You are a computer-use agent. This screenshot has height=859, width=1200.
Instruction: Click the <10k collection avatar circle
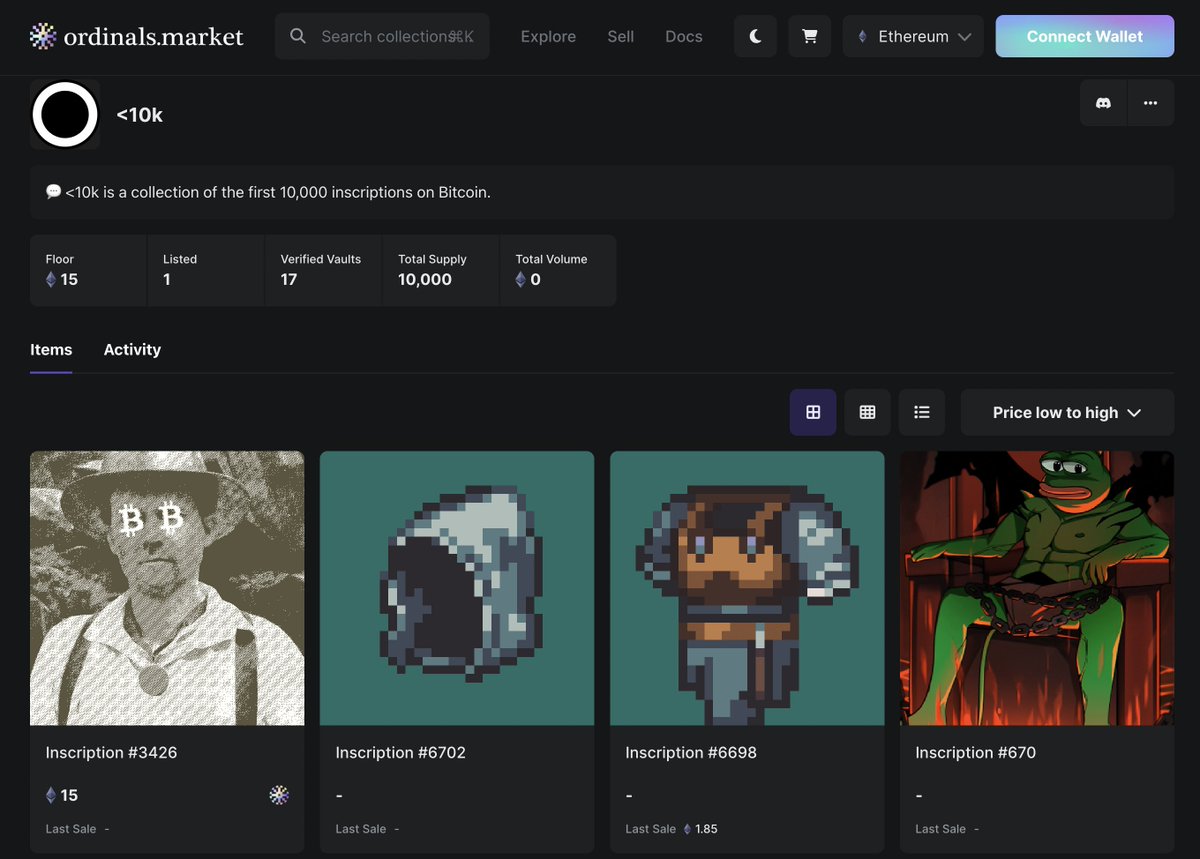click(65, 115)
